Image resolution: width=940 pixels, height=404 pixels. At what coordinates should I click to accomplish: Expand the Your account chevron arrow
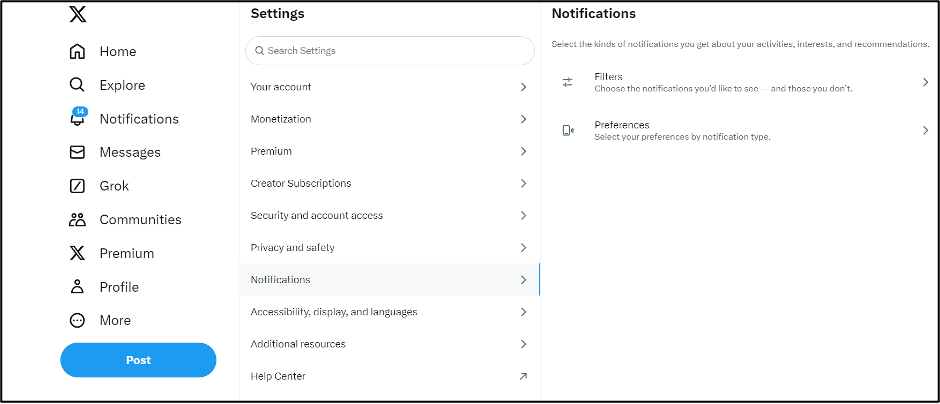(523, 87)
